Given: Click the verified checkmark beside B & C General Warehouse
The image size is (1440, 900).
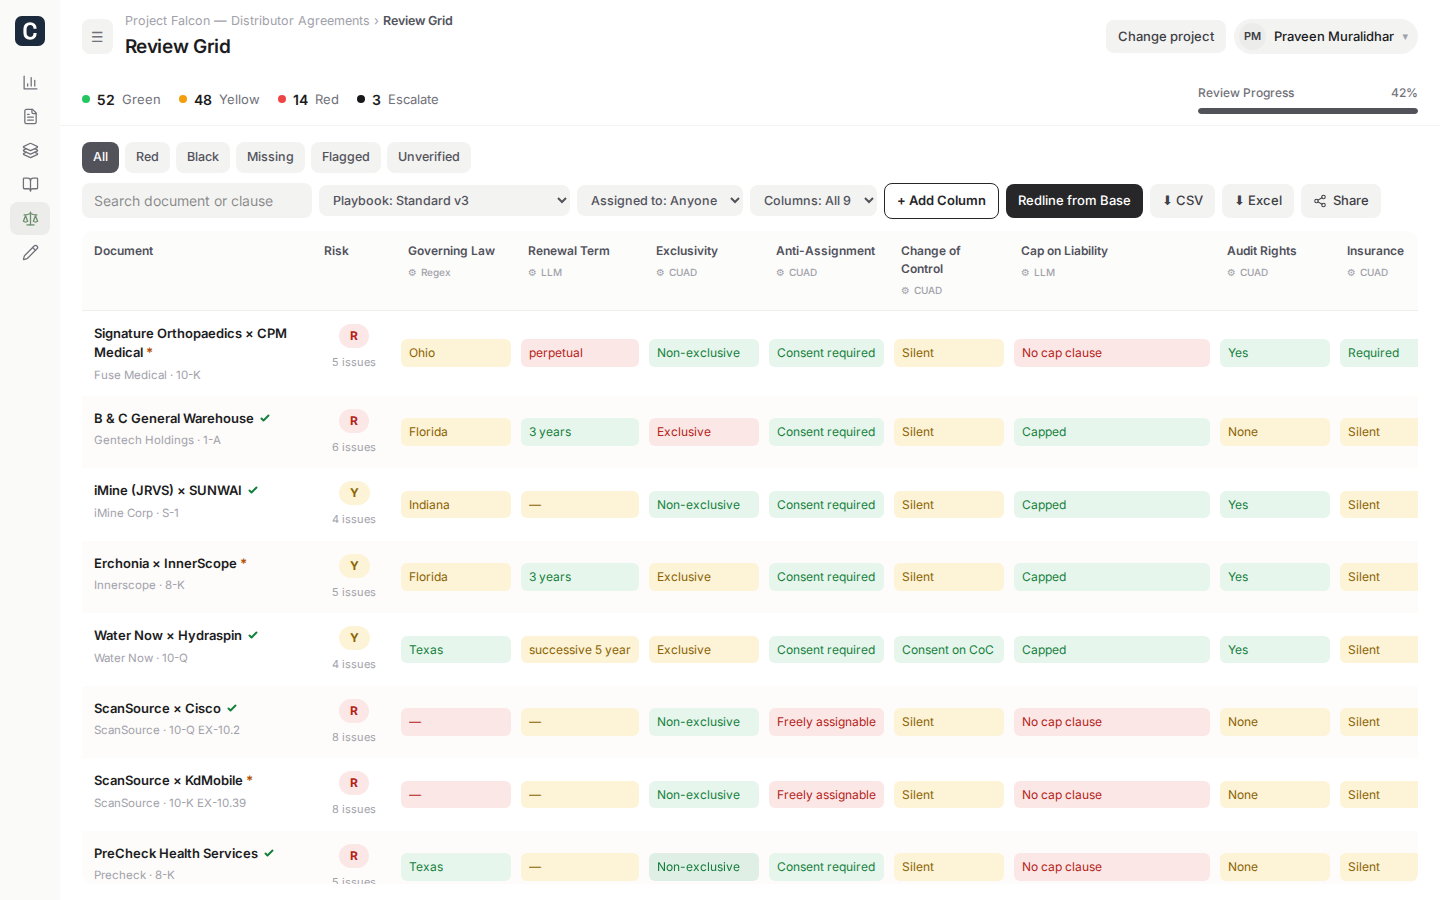Looking at the screenshot, I should click(x=265, y=419).
